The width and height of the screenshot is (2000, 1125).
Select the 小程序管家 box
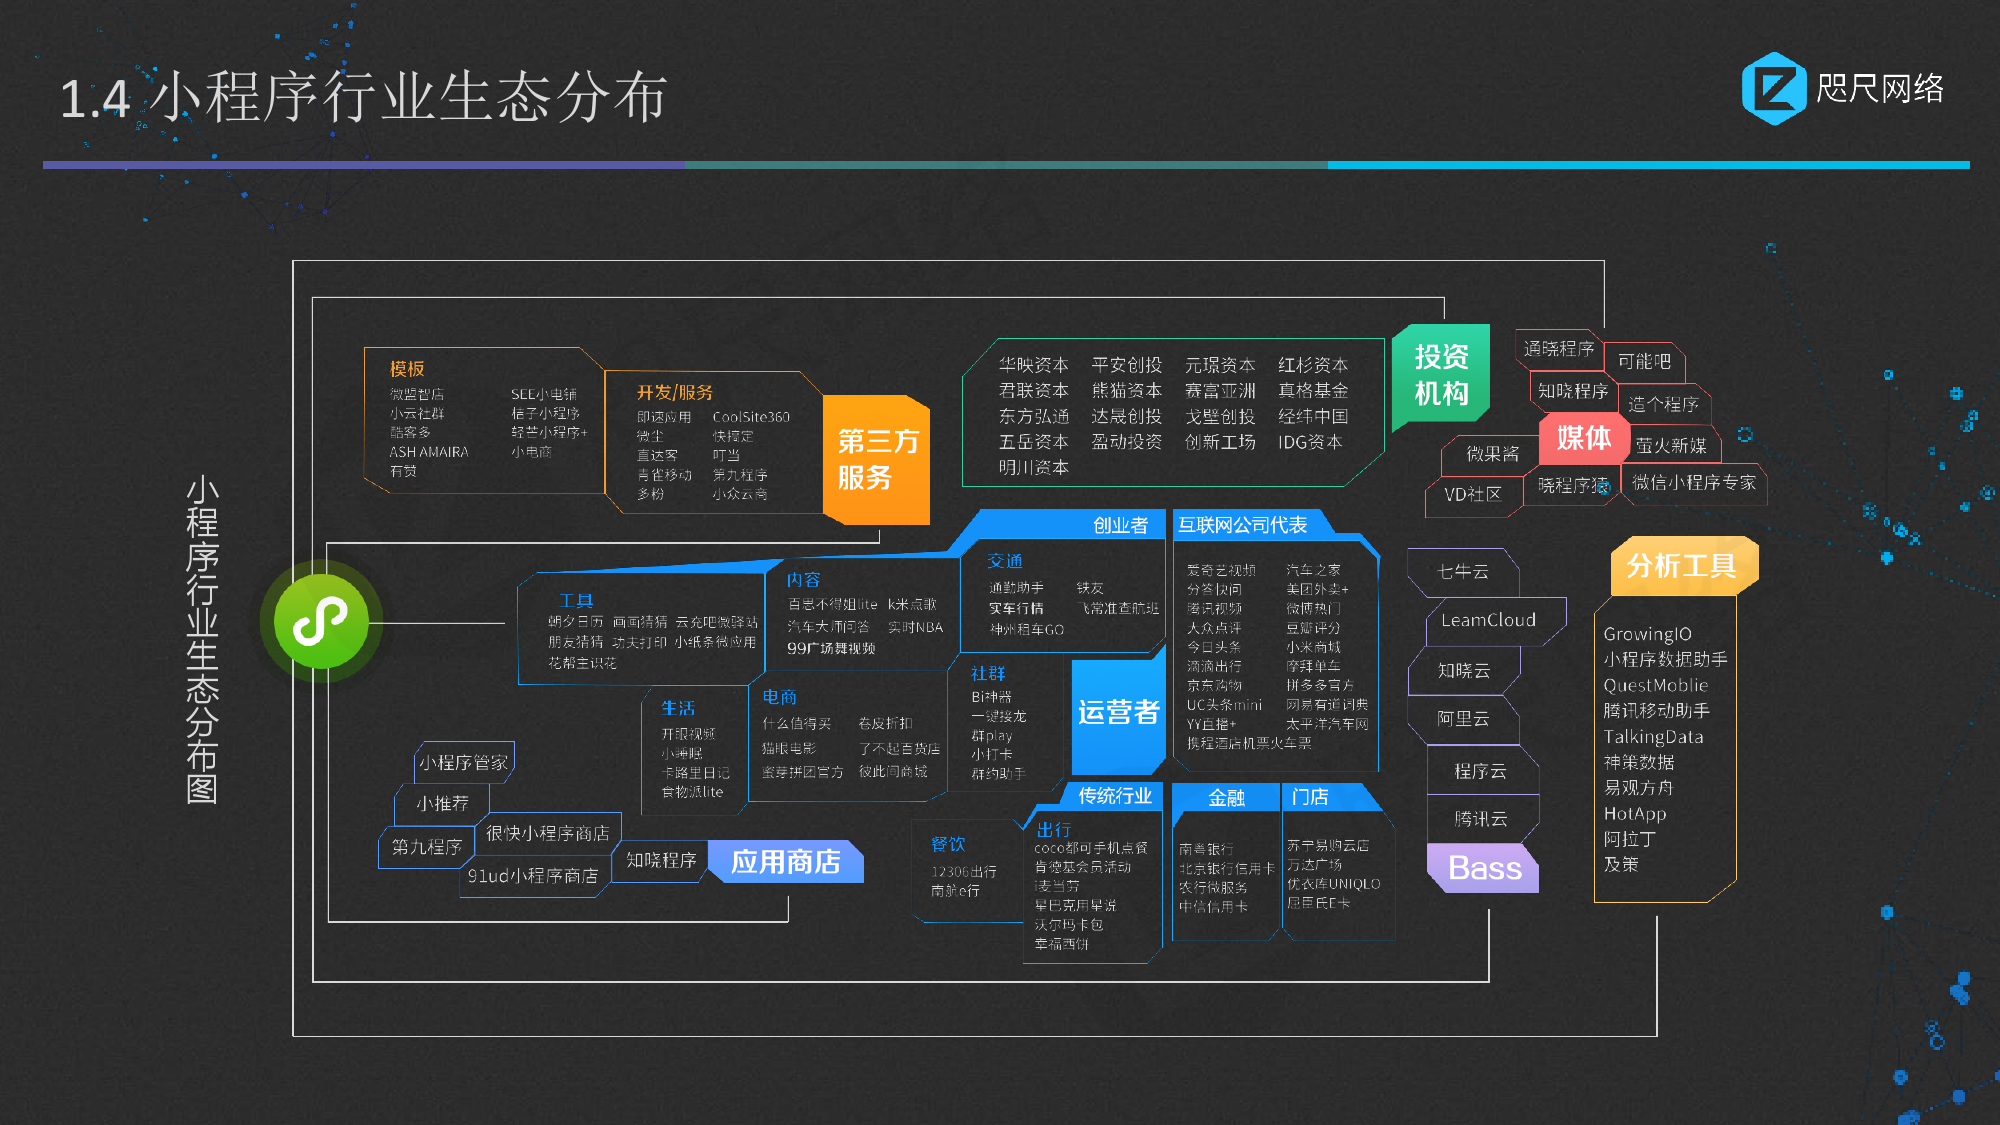coord(464,763)
